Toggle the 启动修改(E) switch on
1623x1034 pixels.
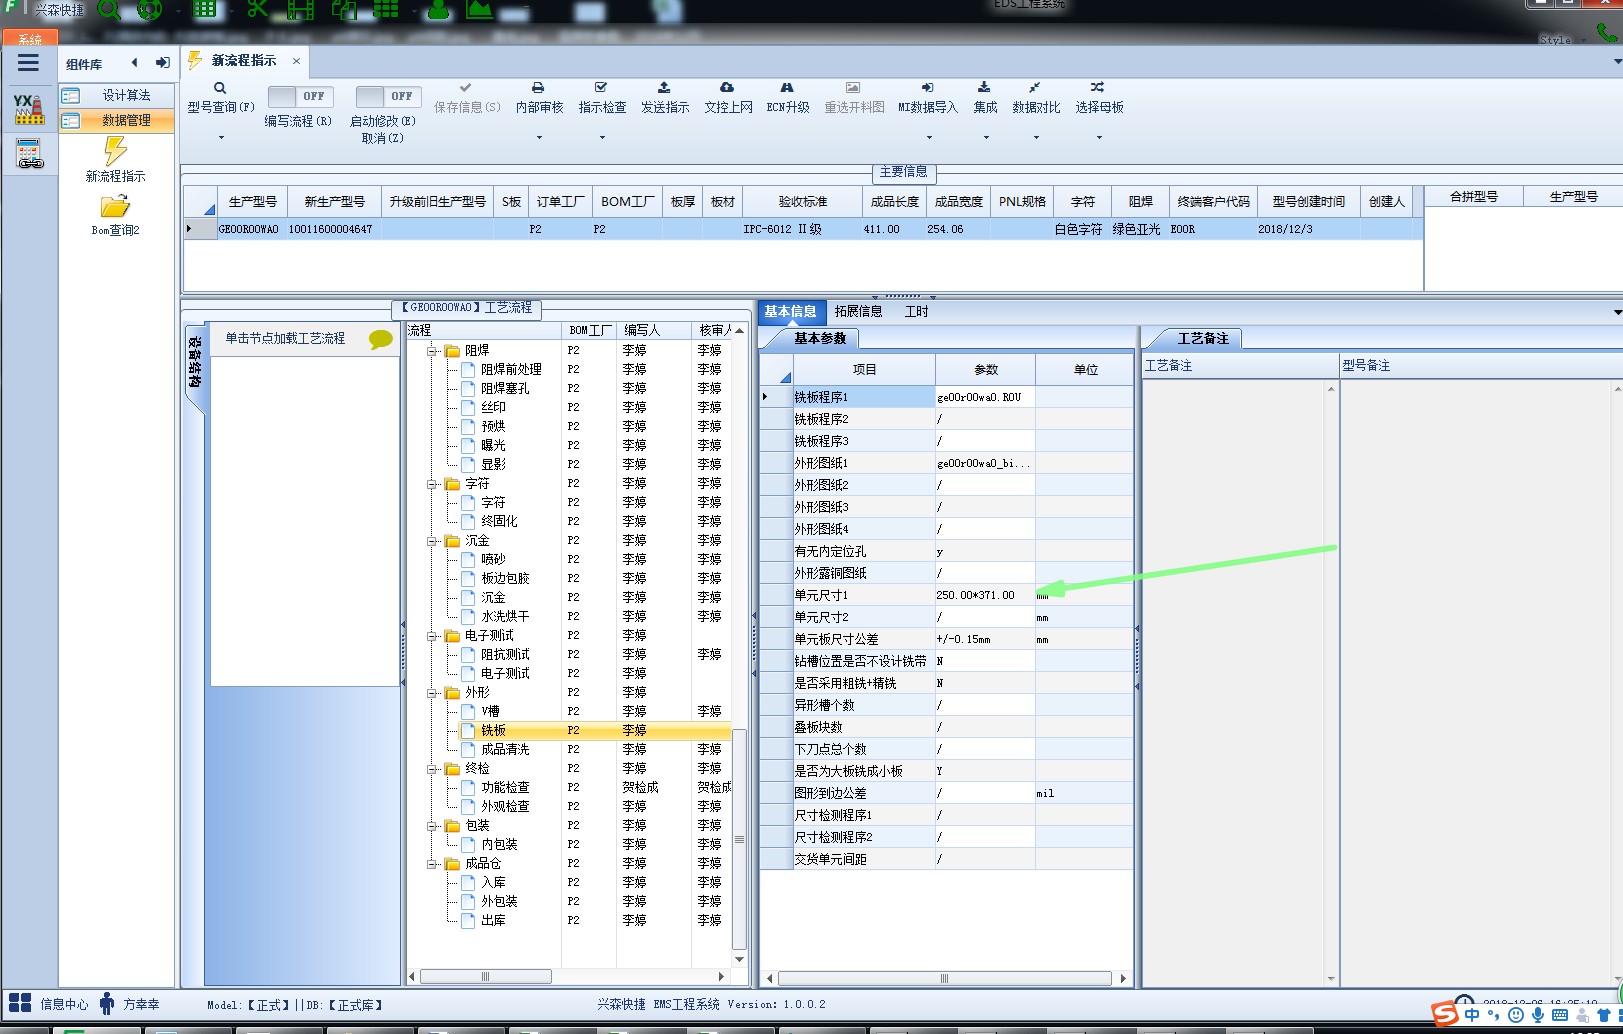(387, 96)
